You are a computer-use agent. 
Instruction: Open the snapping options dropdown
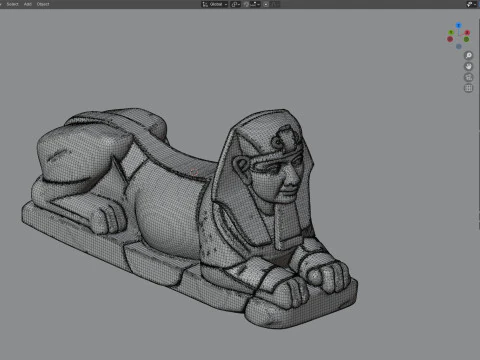point(255,4)
